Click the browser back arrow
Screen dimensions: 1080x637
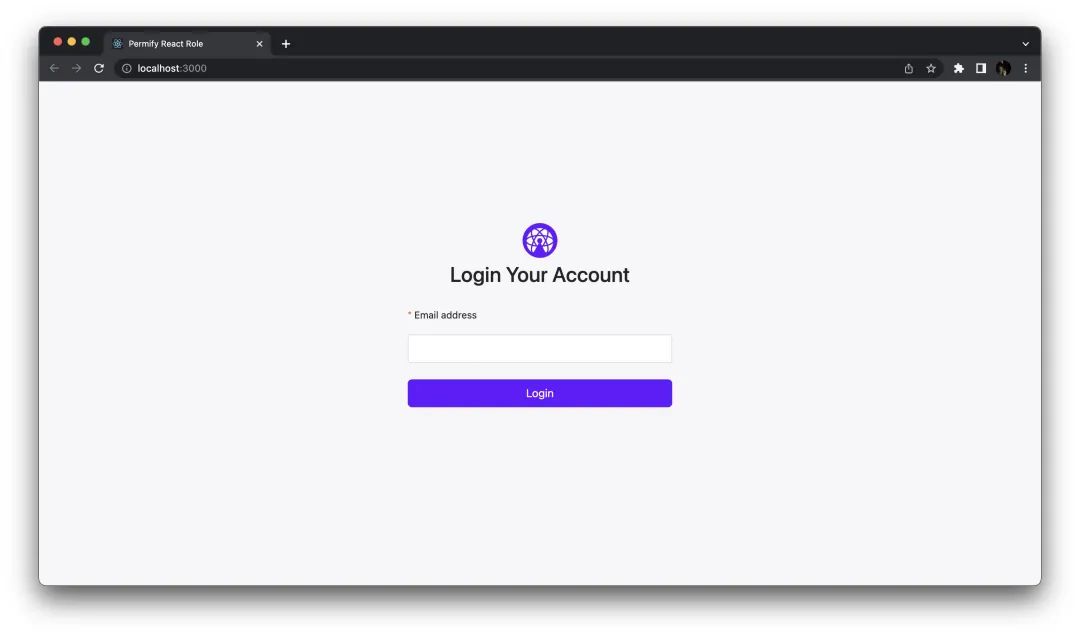[54, 68]
